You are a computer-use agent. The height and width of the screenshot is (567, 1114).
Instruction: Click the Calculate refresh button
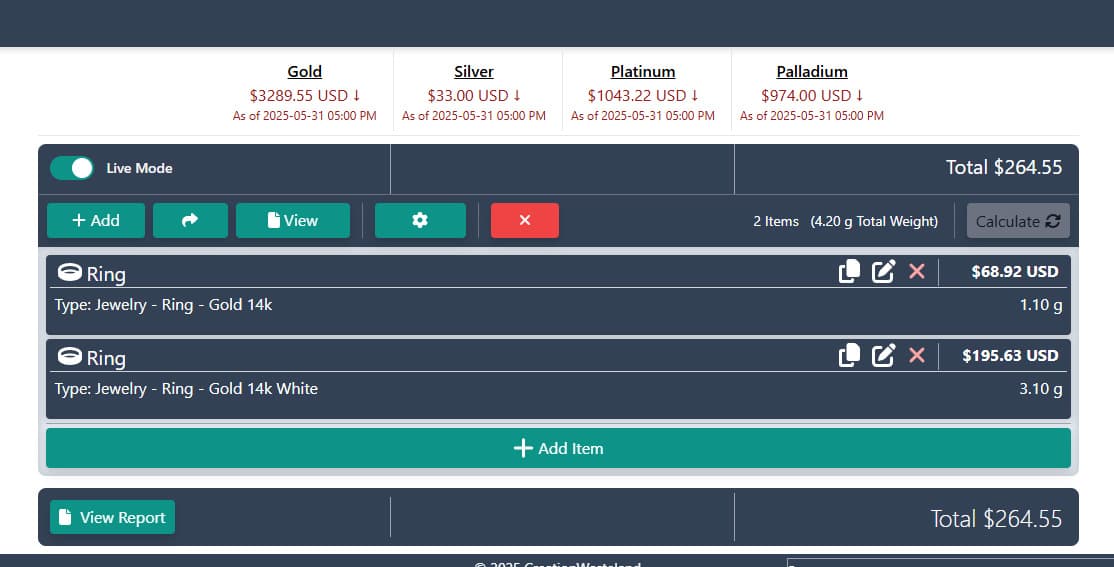(x=1018, y=221)
